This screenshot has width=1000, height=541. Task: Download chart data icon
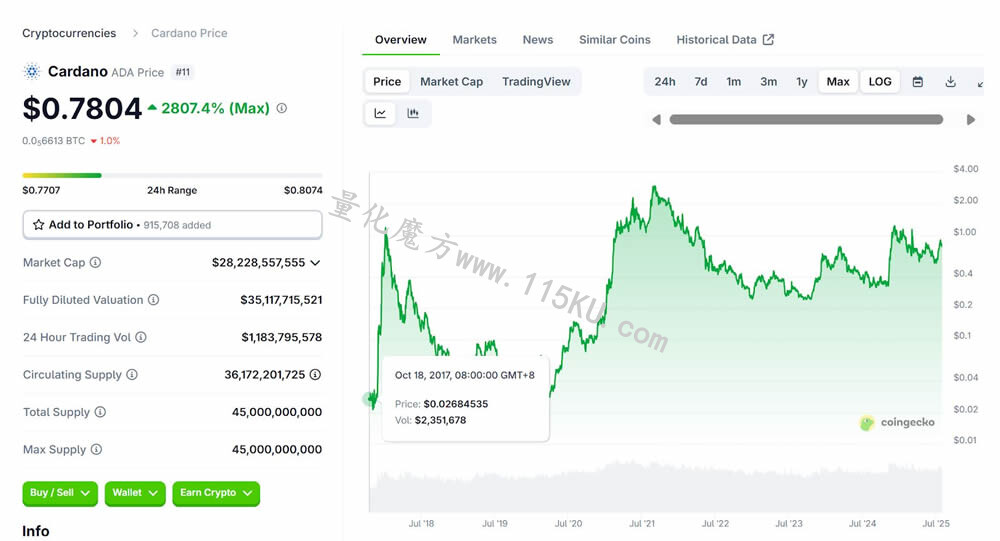coord(950,82)
